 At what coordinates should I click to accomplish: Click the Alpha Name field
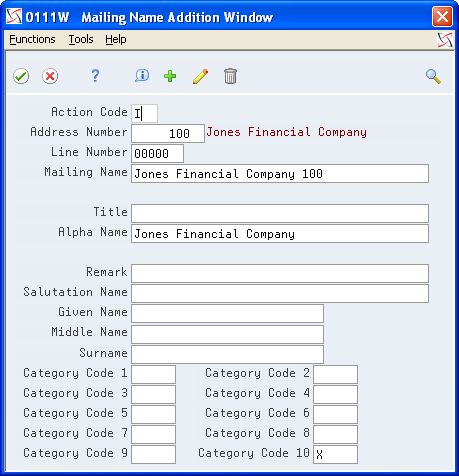(x=280, y=233)
